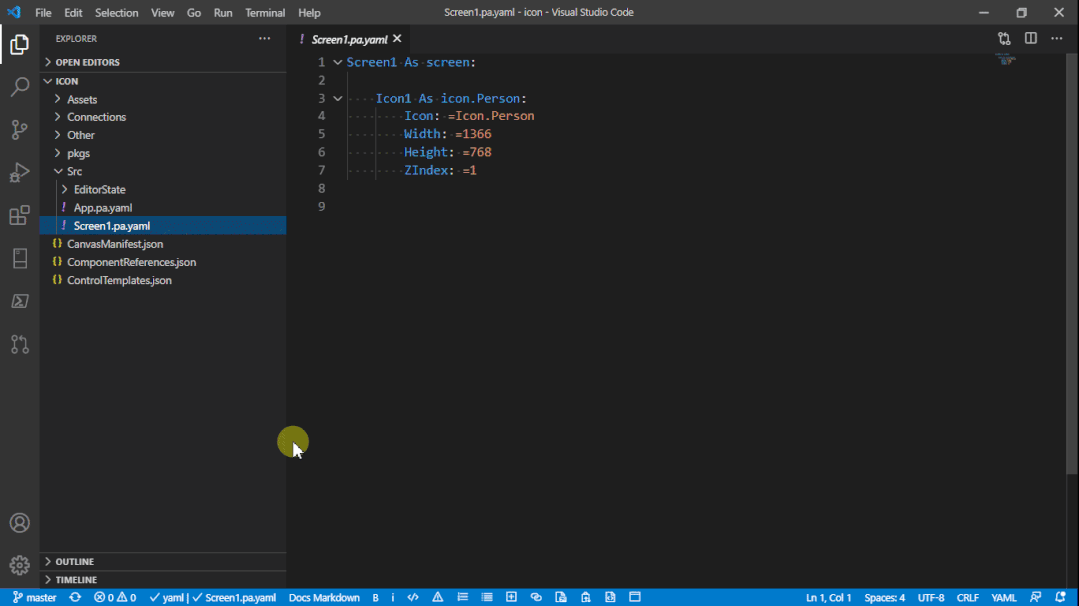Expand the Timeline section

pyautogui.click(x=76, y=580)
